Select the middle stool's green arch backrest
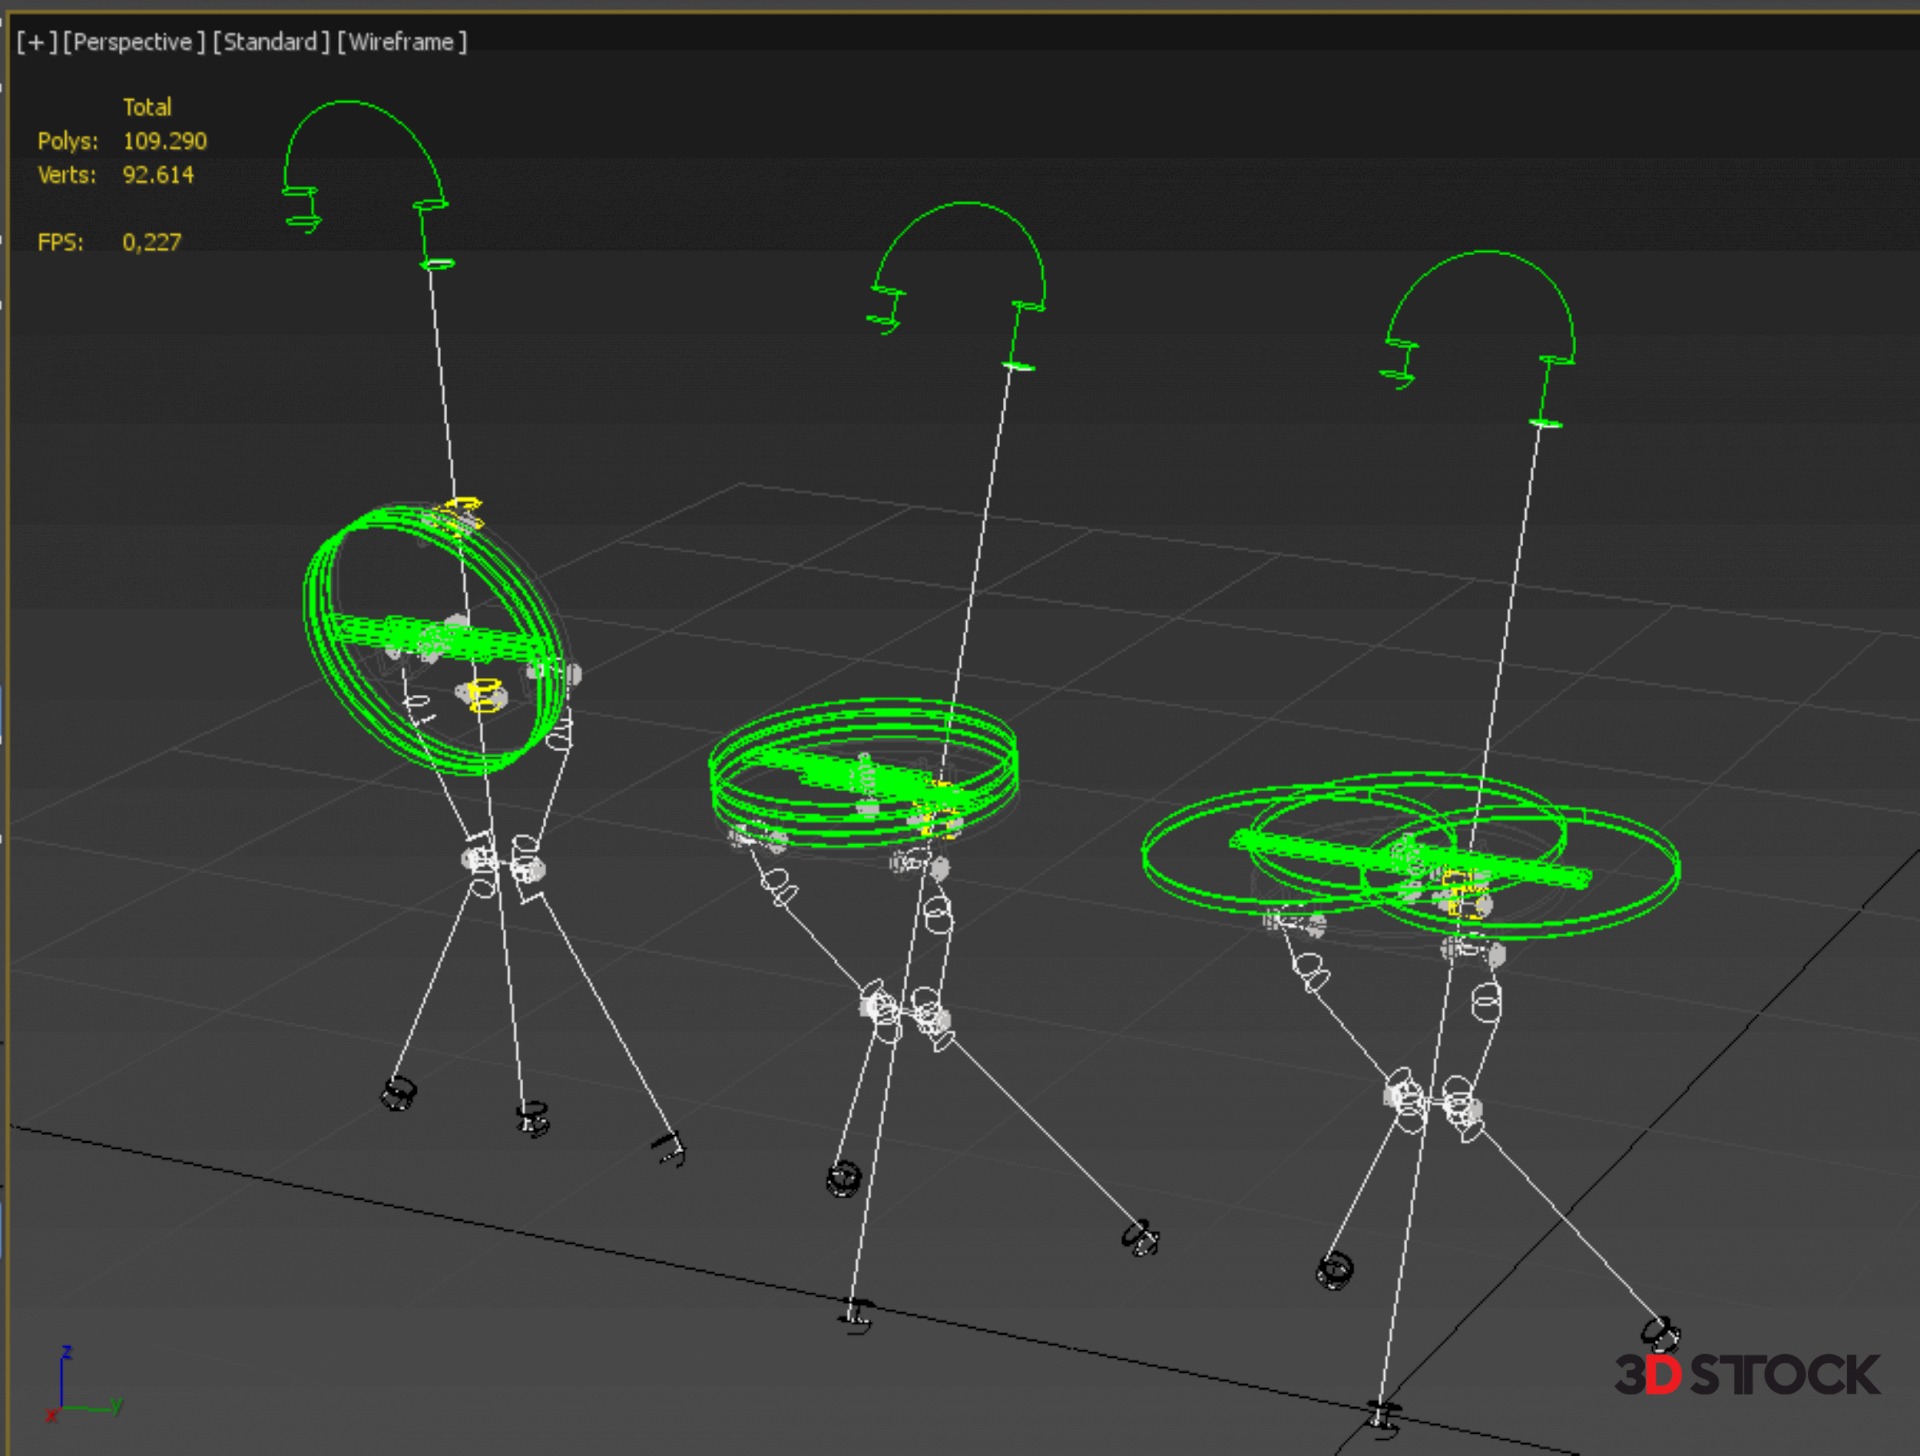The width and height of the screenshot is (1920, 1456). point(968,204)
